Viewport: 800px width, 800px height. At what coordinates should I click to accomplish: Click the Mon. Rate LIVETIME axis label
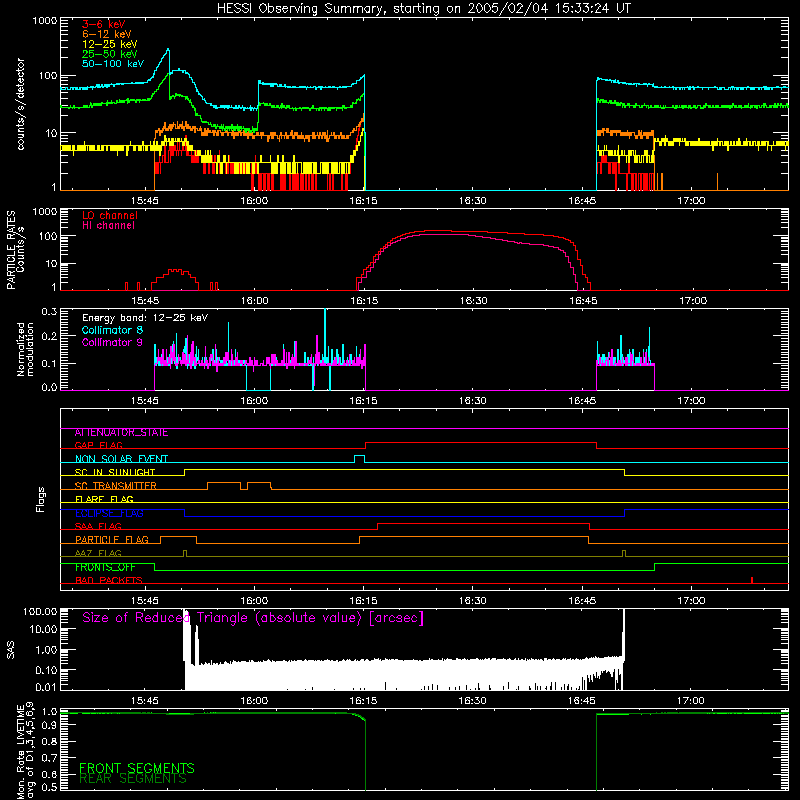click(x=25, y=751)
